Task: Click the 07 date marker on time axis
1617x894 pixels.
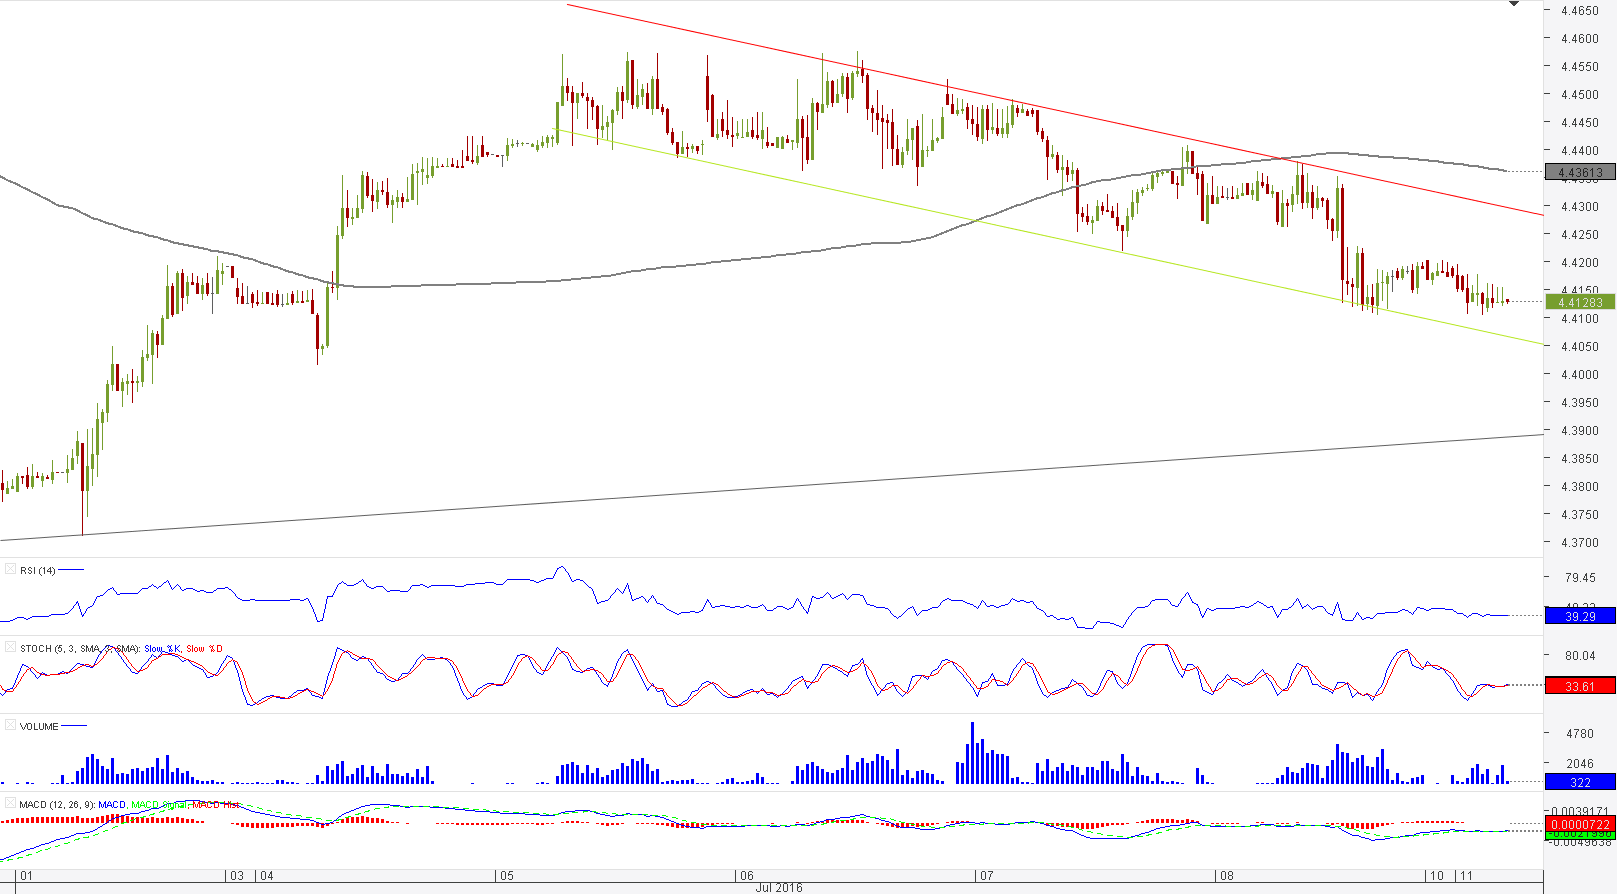Action: [987, 876]
